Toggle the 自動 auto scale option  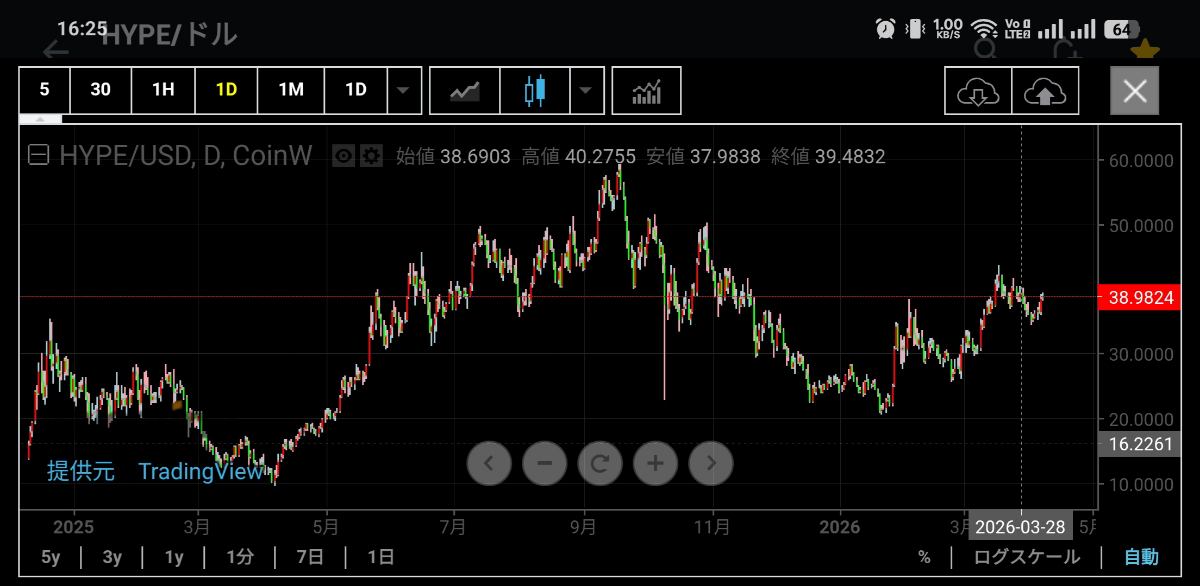[1141, 557]
